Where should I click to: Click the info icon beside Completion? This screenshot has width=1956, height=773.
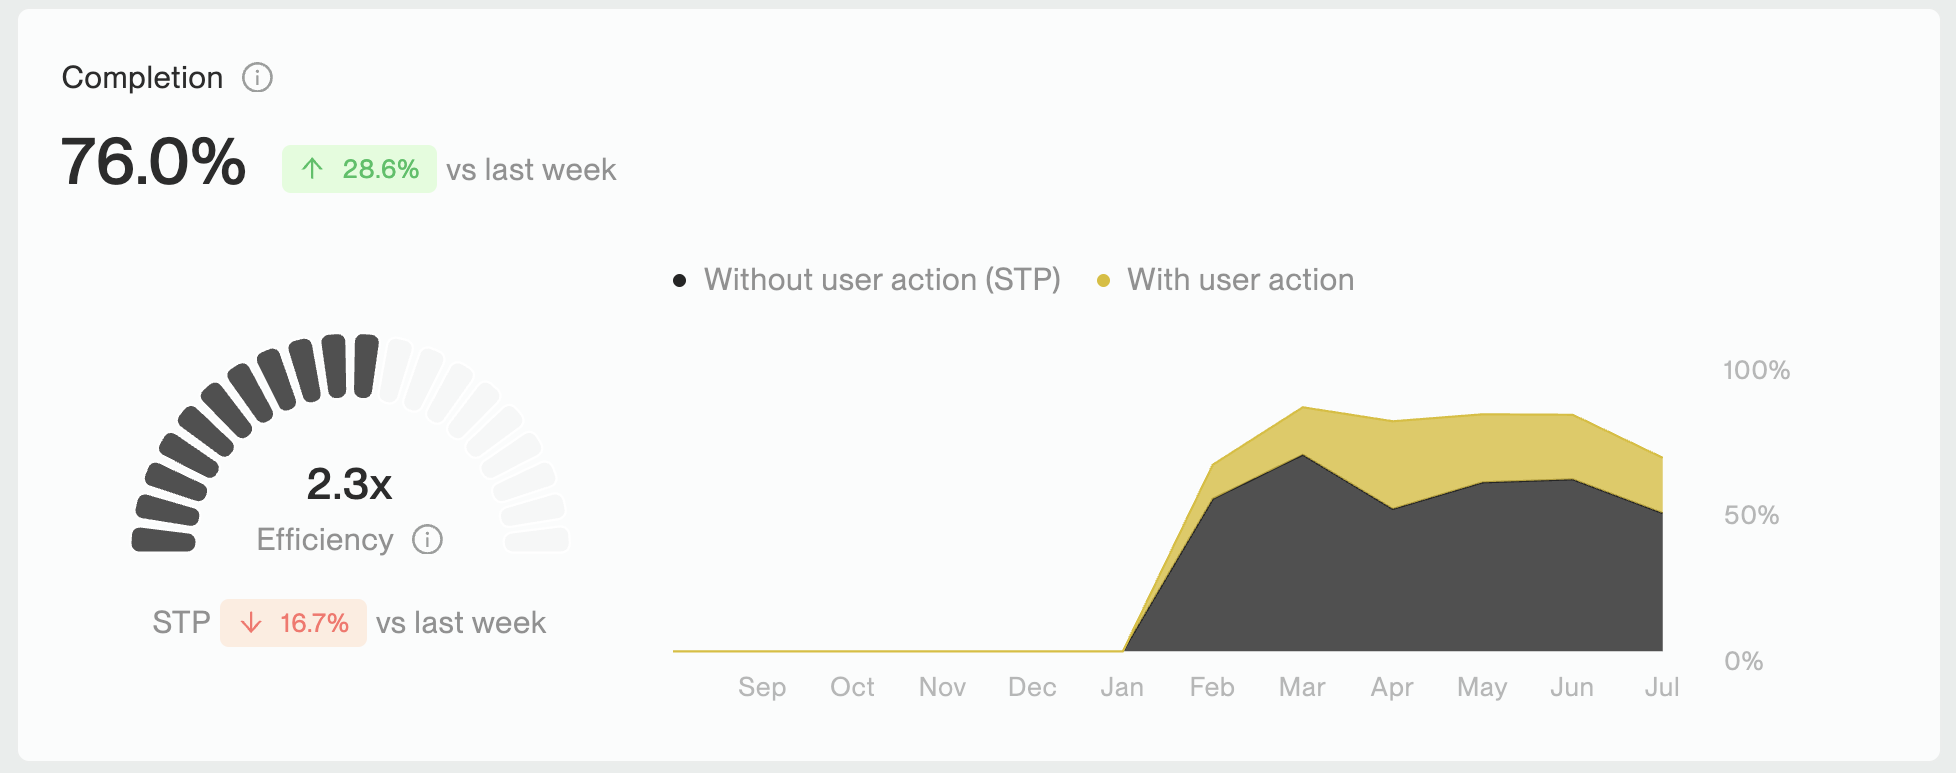(x=257, y=78)
